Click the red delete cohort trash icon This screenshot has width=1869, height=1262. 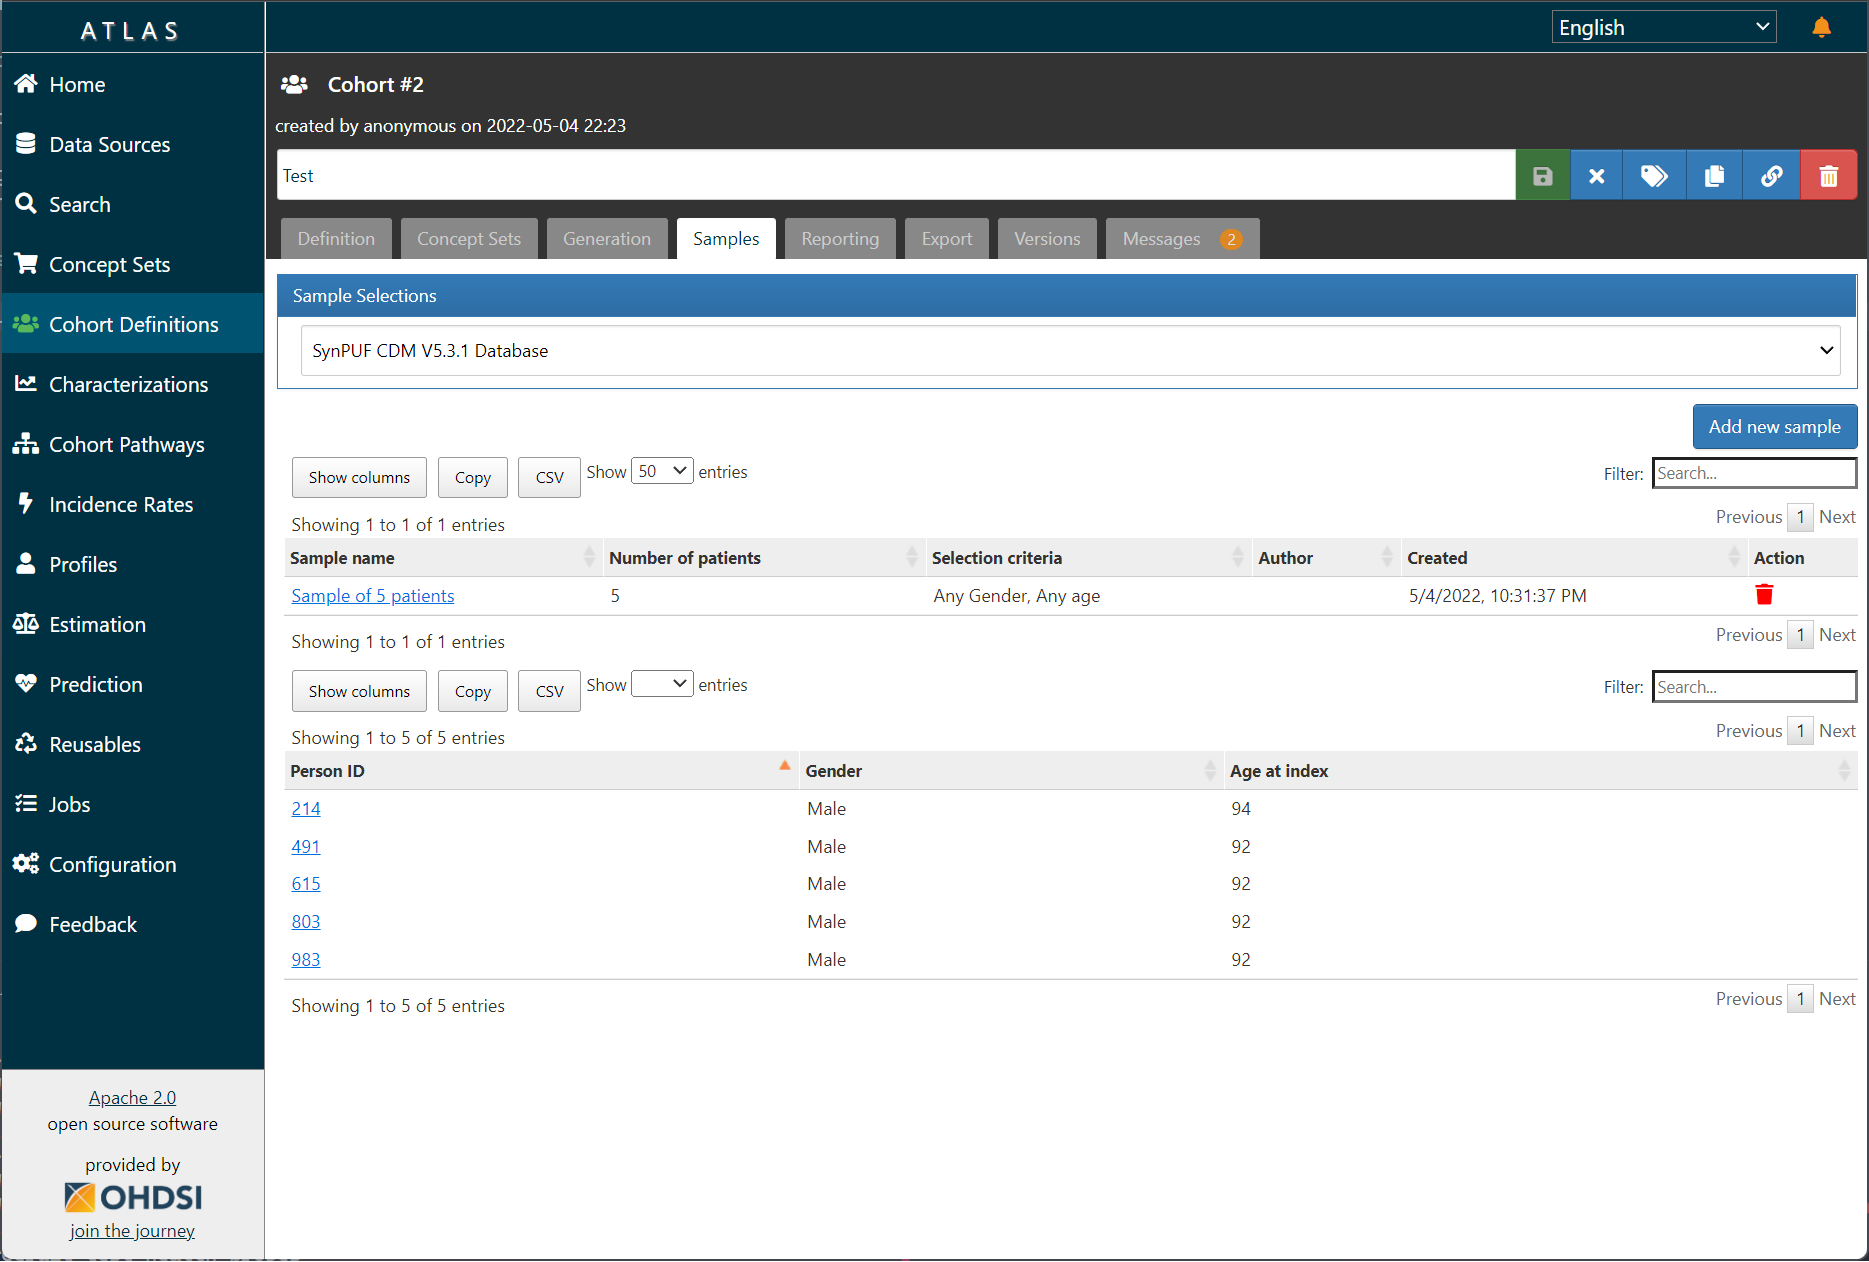(1828, 176)
